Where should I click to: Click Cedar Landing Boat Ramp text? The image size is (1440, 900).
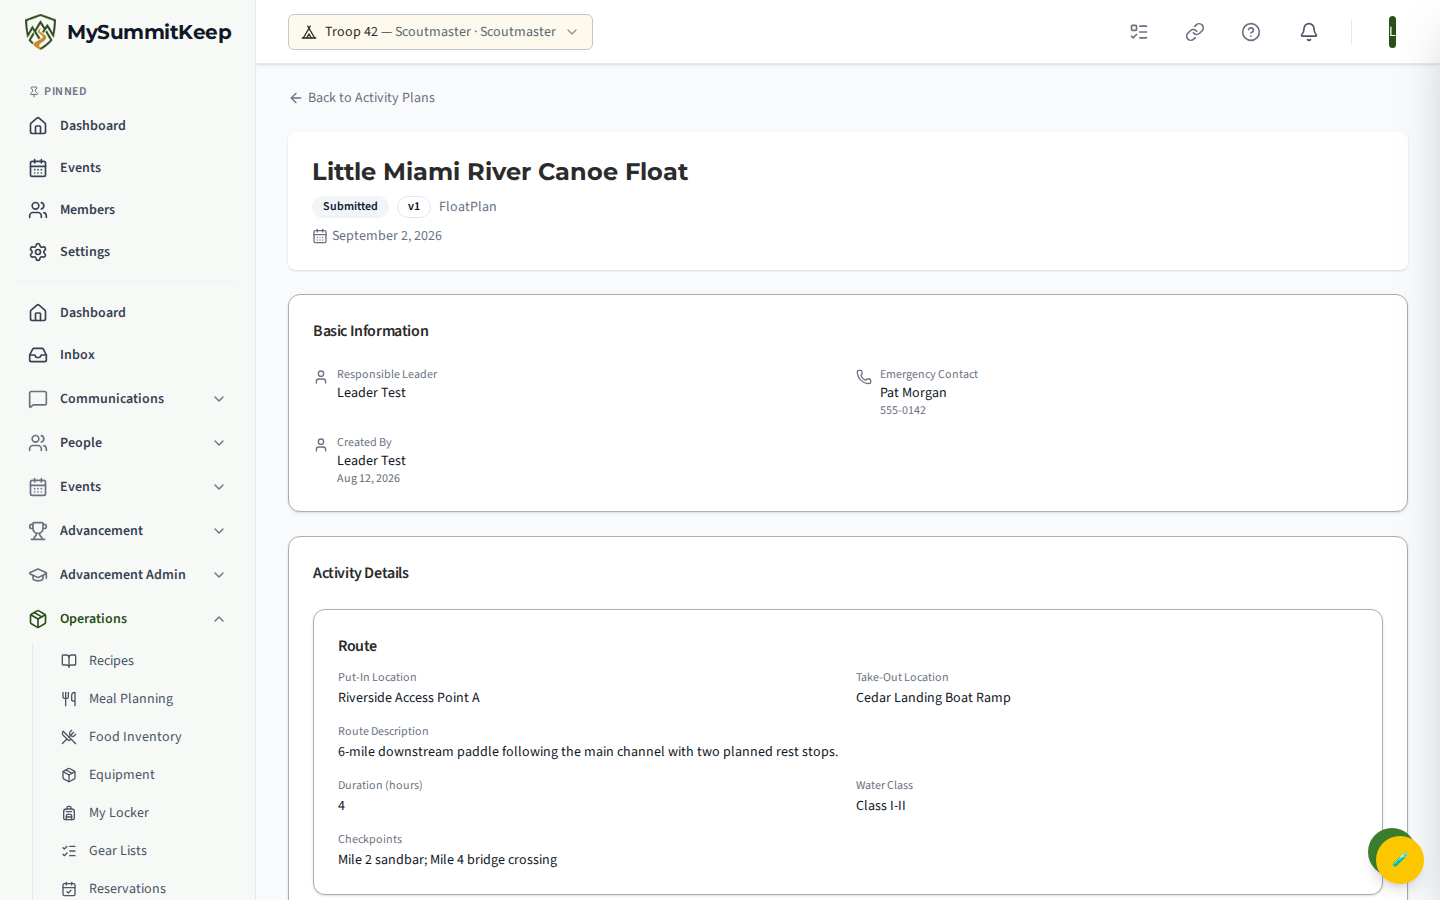point(933,697)
